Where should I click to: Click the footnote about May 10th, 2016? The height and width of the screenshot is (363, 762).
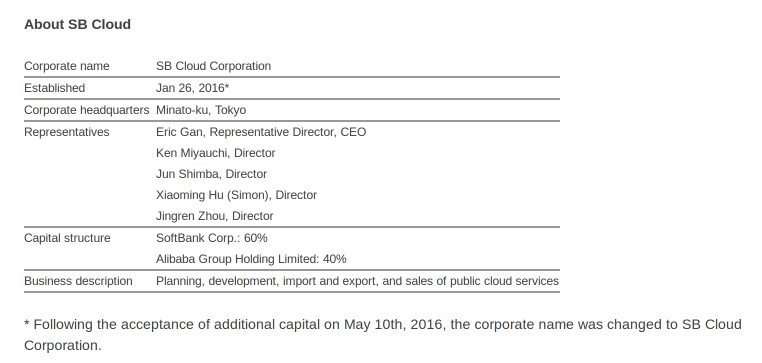383,335
